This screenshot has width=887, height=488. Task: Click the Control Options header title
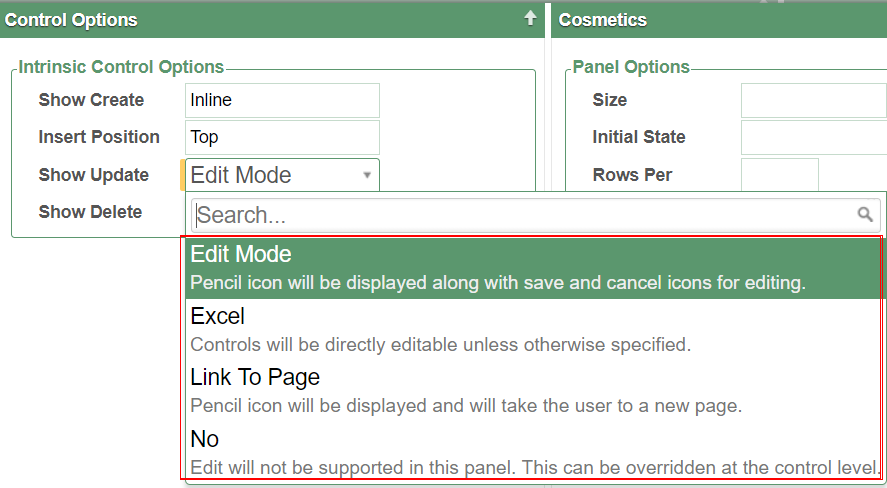[72, 20]
